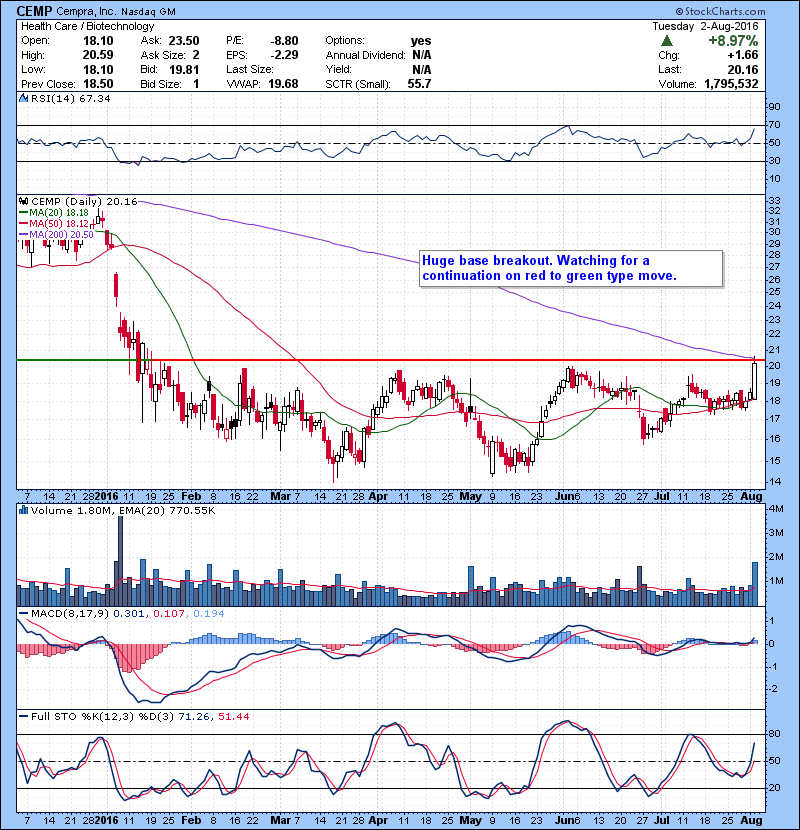Click the SCTR (Small) value 55.7
This screenshot has height=830, width=800.
419,84
